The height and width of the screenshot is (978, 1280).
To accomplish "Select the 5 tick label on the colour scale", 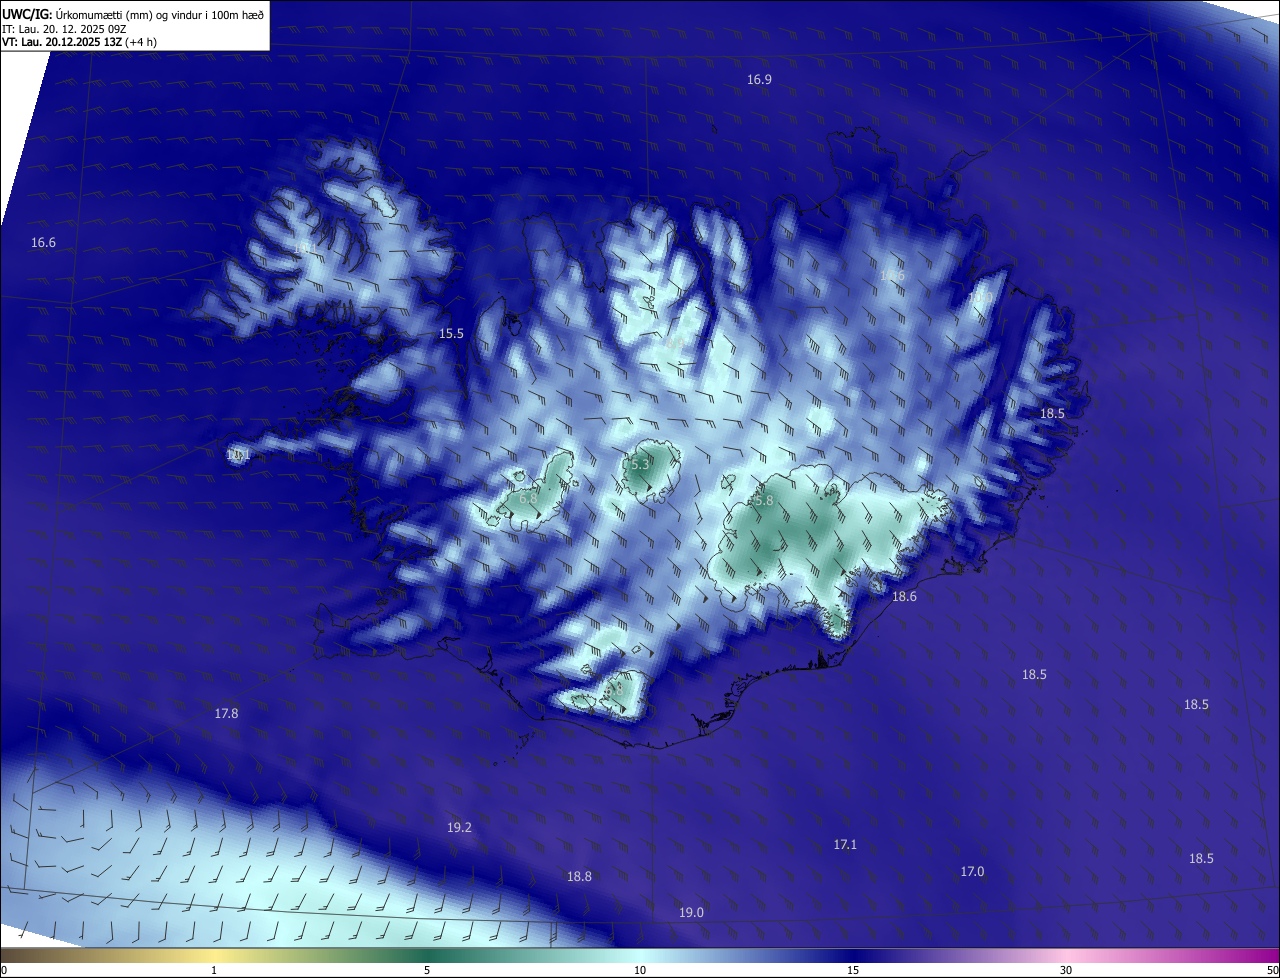I will point(427,970).
